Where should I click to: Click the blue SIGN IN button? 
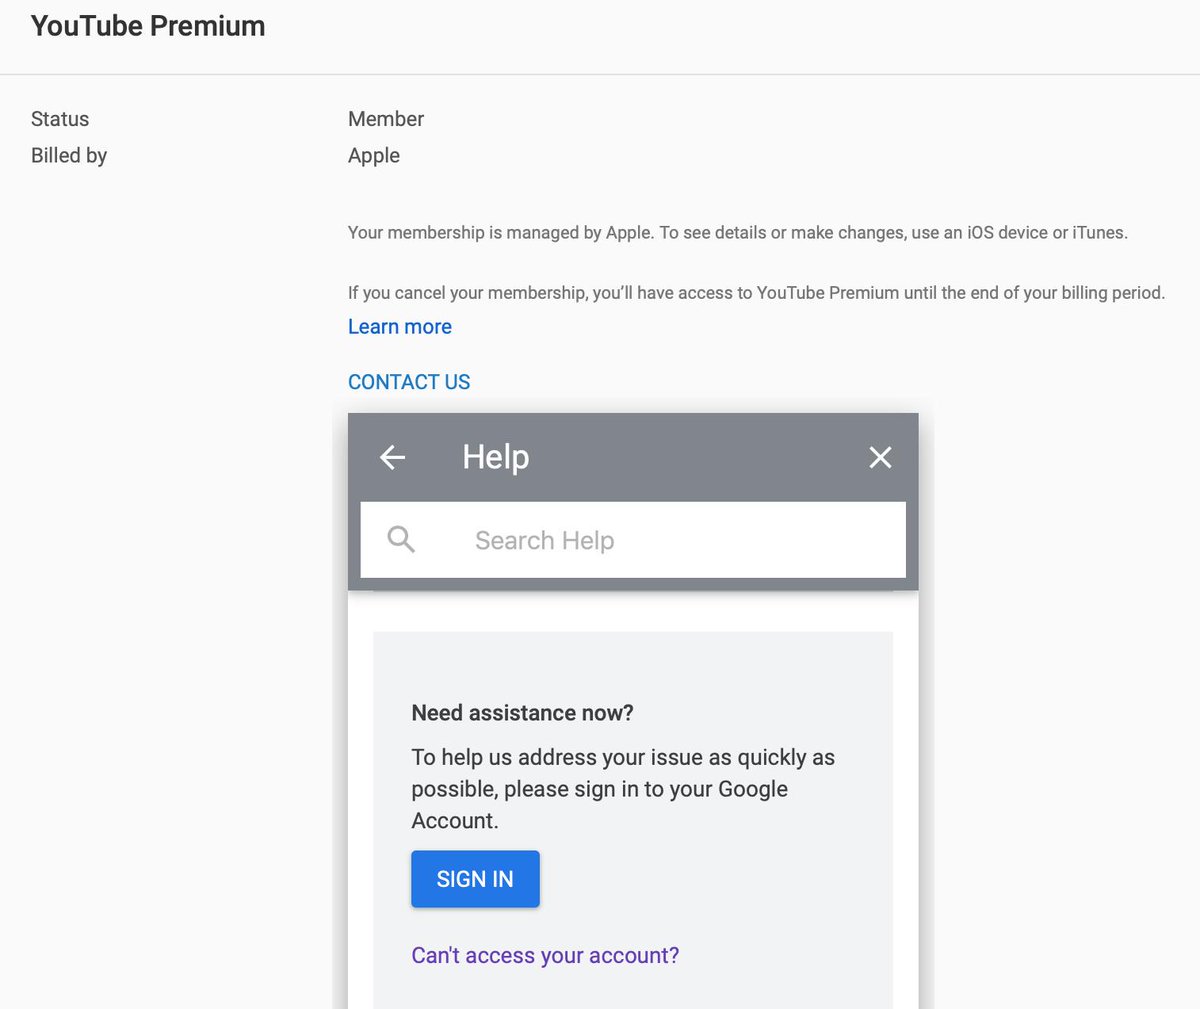pyautogui.click(x=475, y=879)
